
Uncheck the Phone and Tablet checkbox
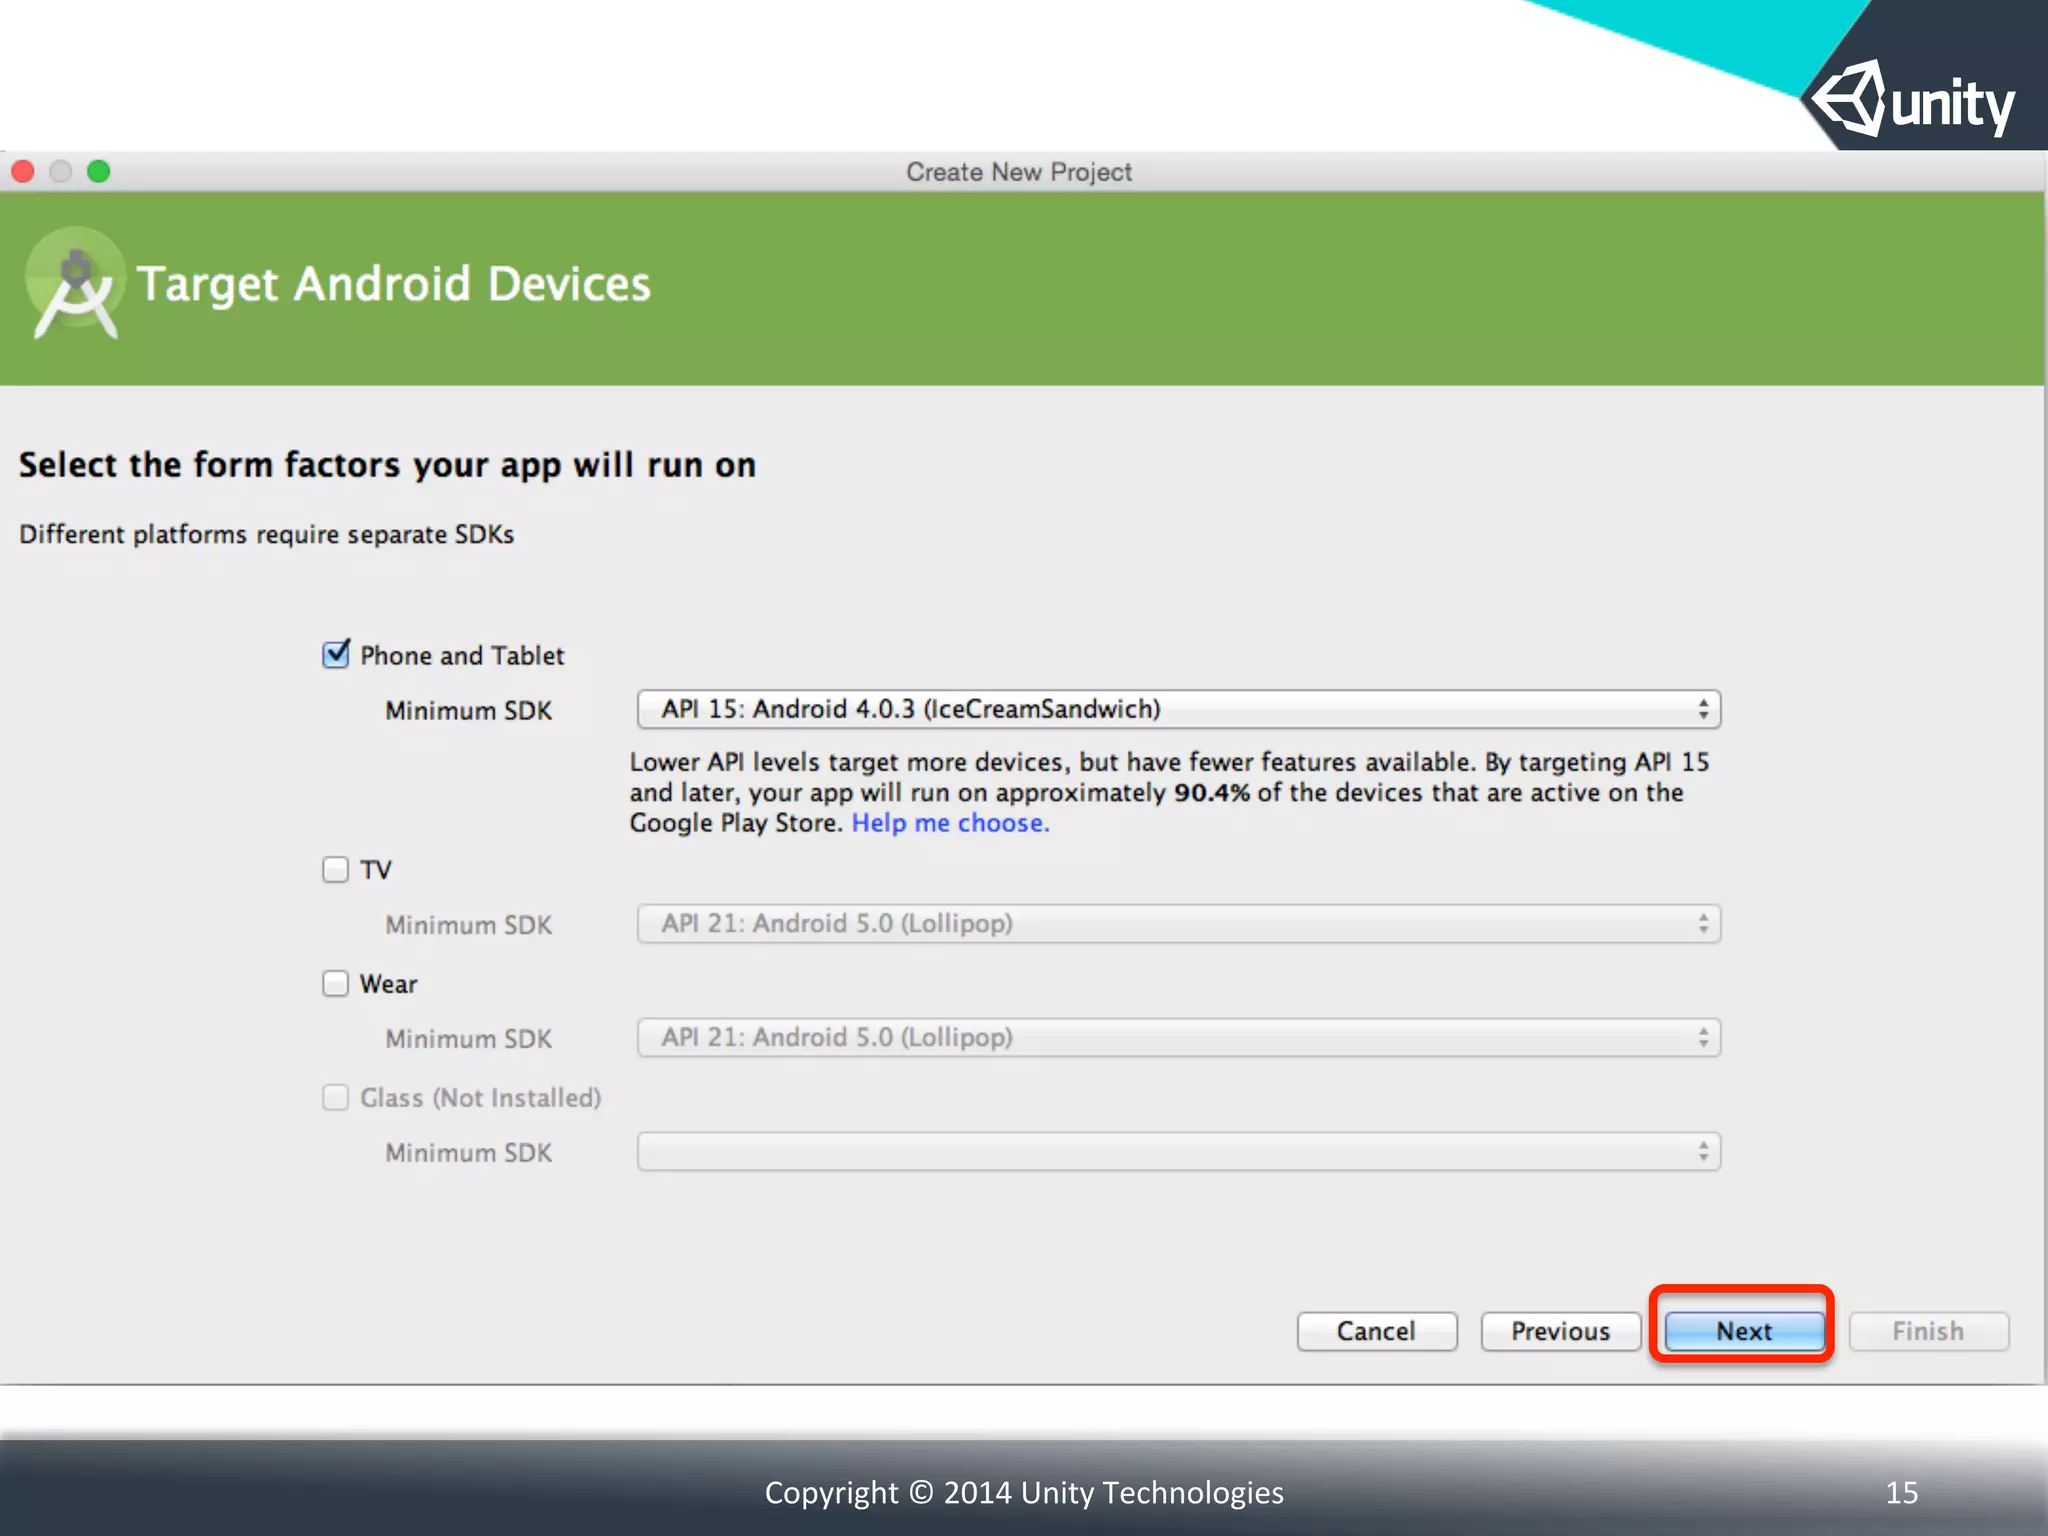pos(336,655)
